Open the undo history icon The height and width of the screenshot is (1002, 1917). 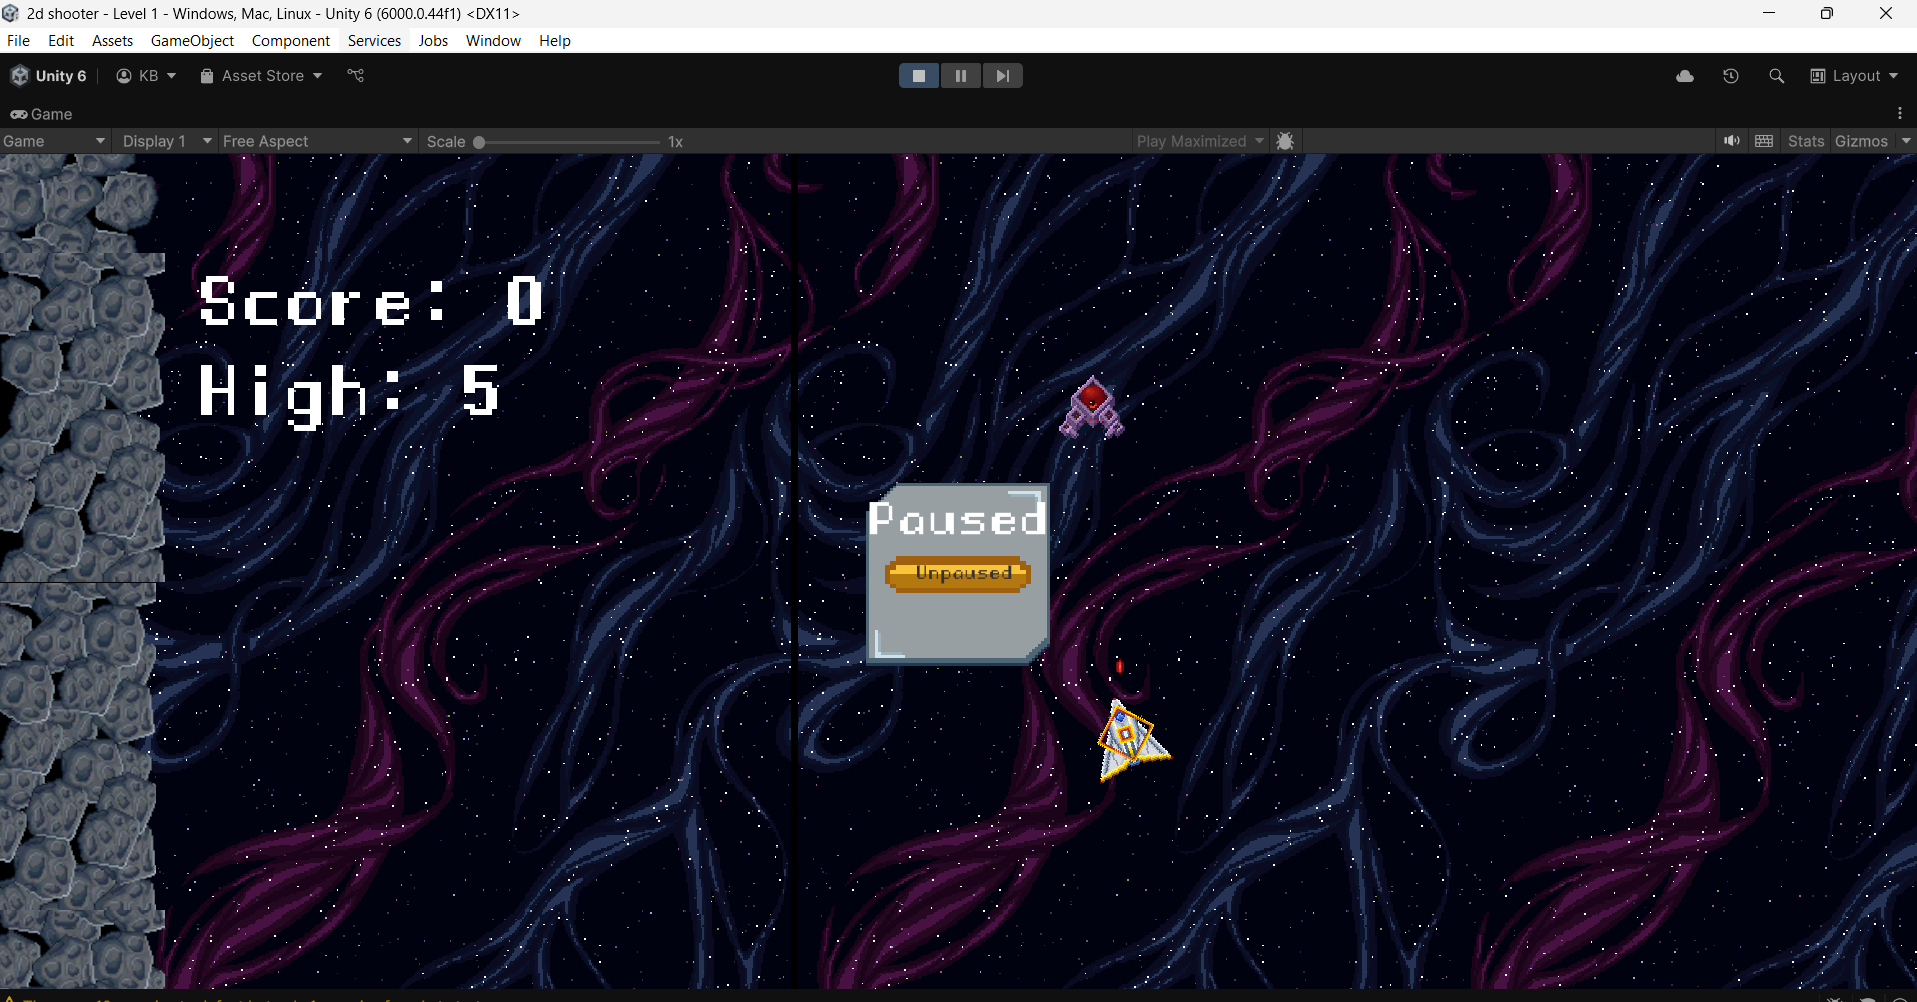1731,76
